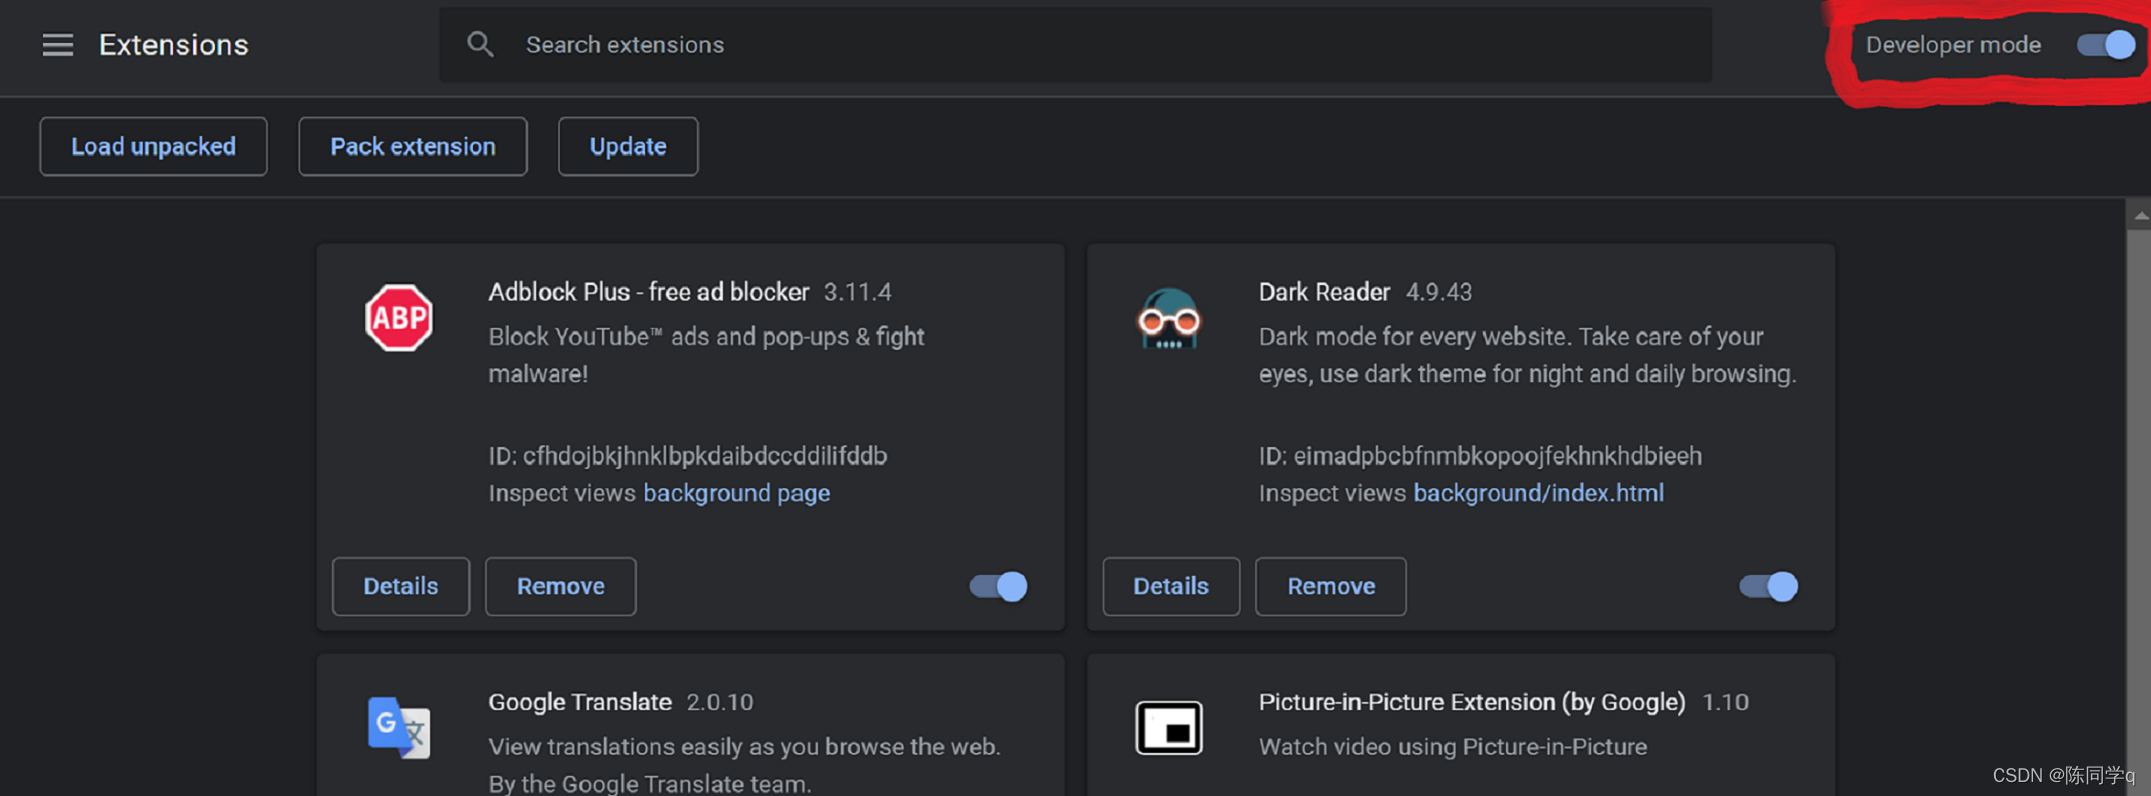Click Google Translate version 2.0.10
This screenshot has height=796, width=2151.
(x=719, y=702)
